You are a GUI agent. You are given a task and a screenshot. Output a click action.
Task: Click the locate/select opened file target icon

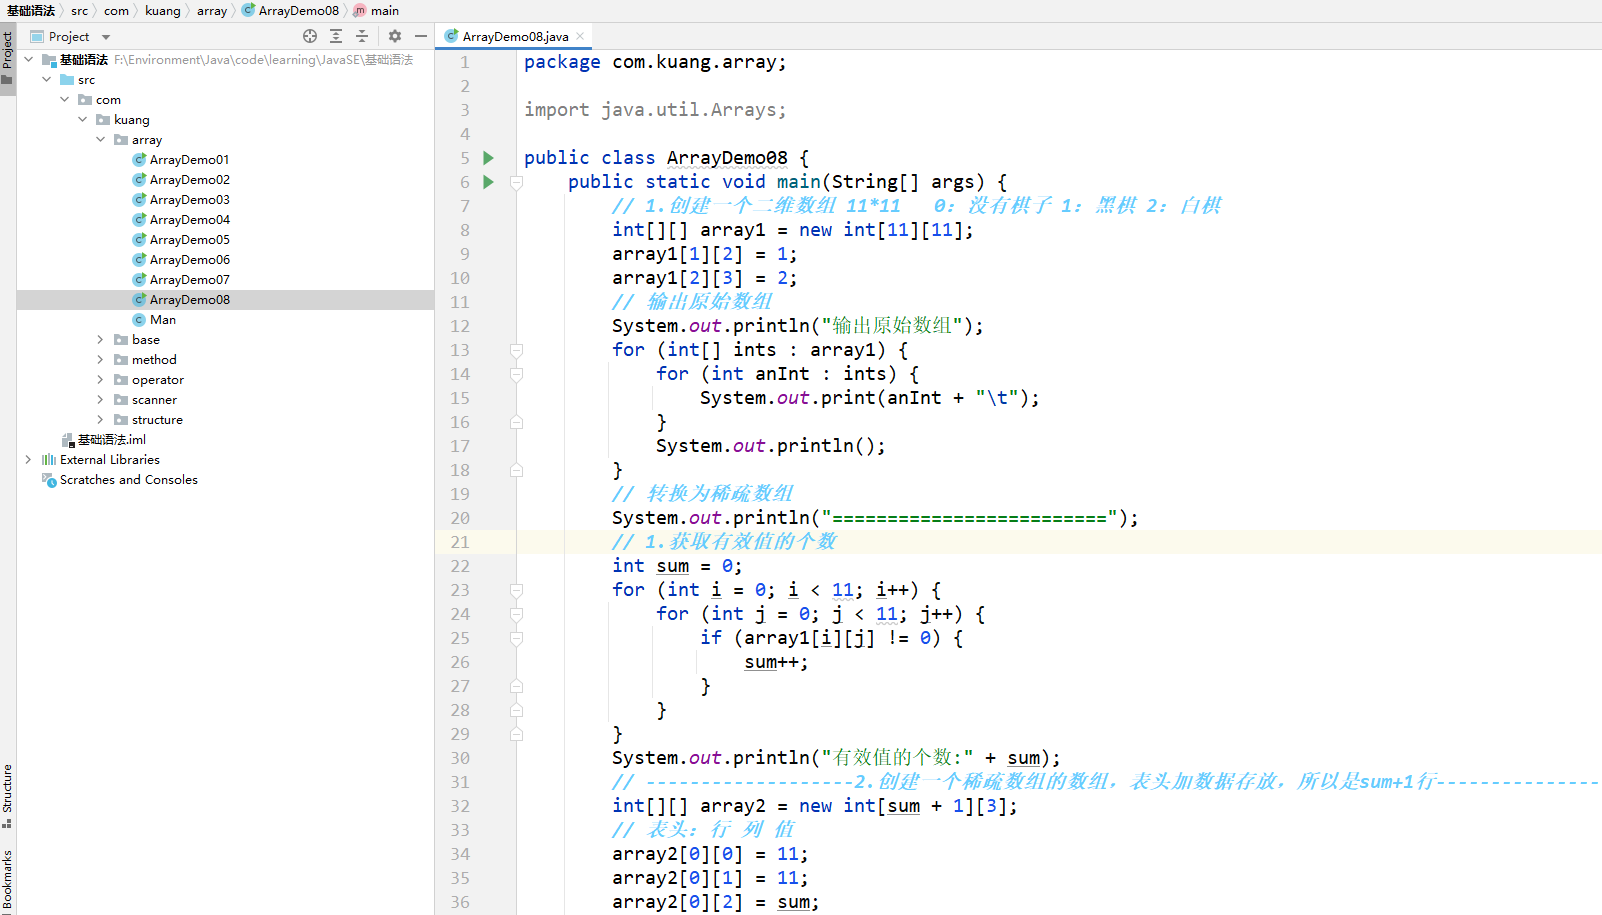(x=310, y=36)
